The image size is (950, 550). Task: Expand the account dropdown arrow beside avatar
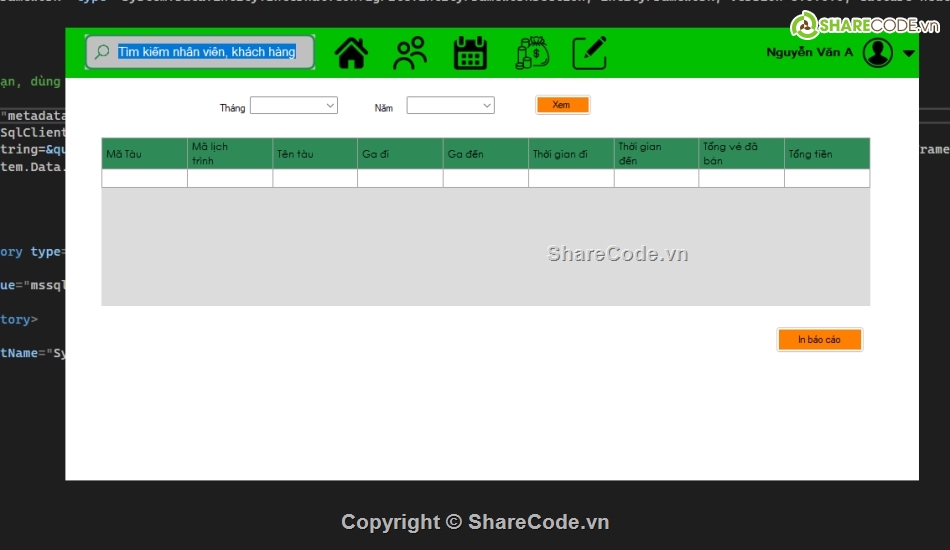tap(908, 54)
